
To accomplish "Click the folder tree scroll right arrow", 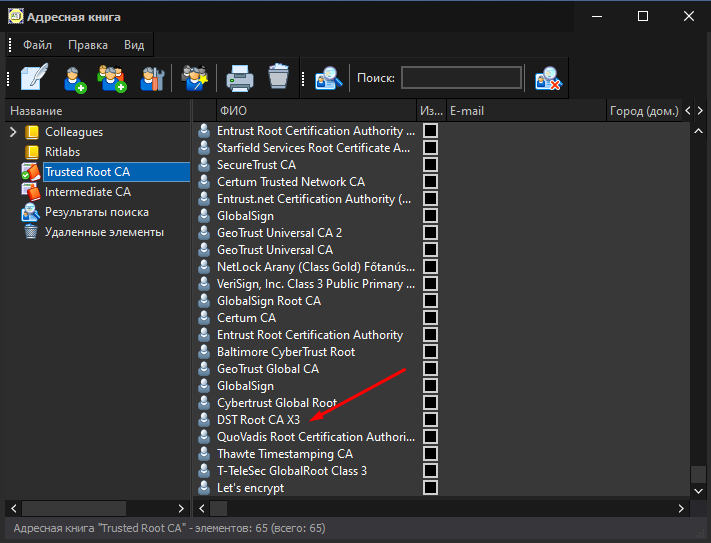I will [x=181, y=509].
